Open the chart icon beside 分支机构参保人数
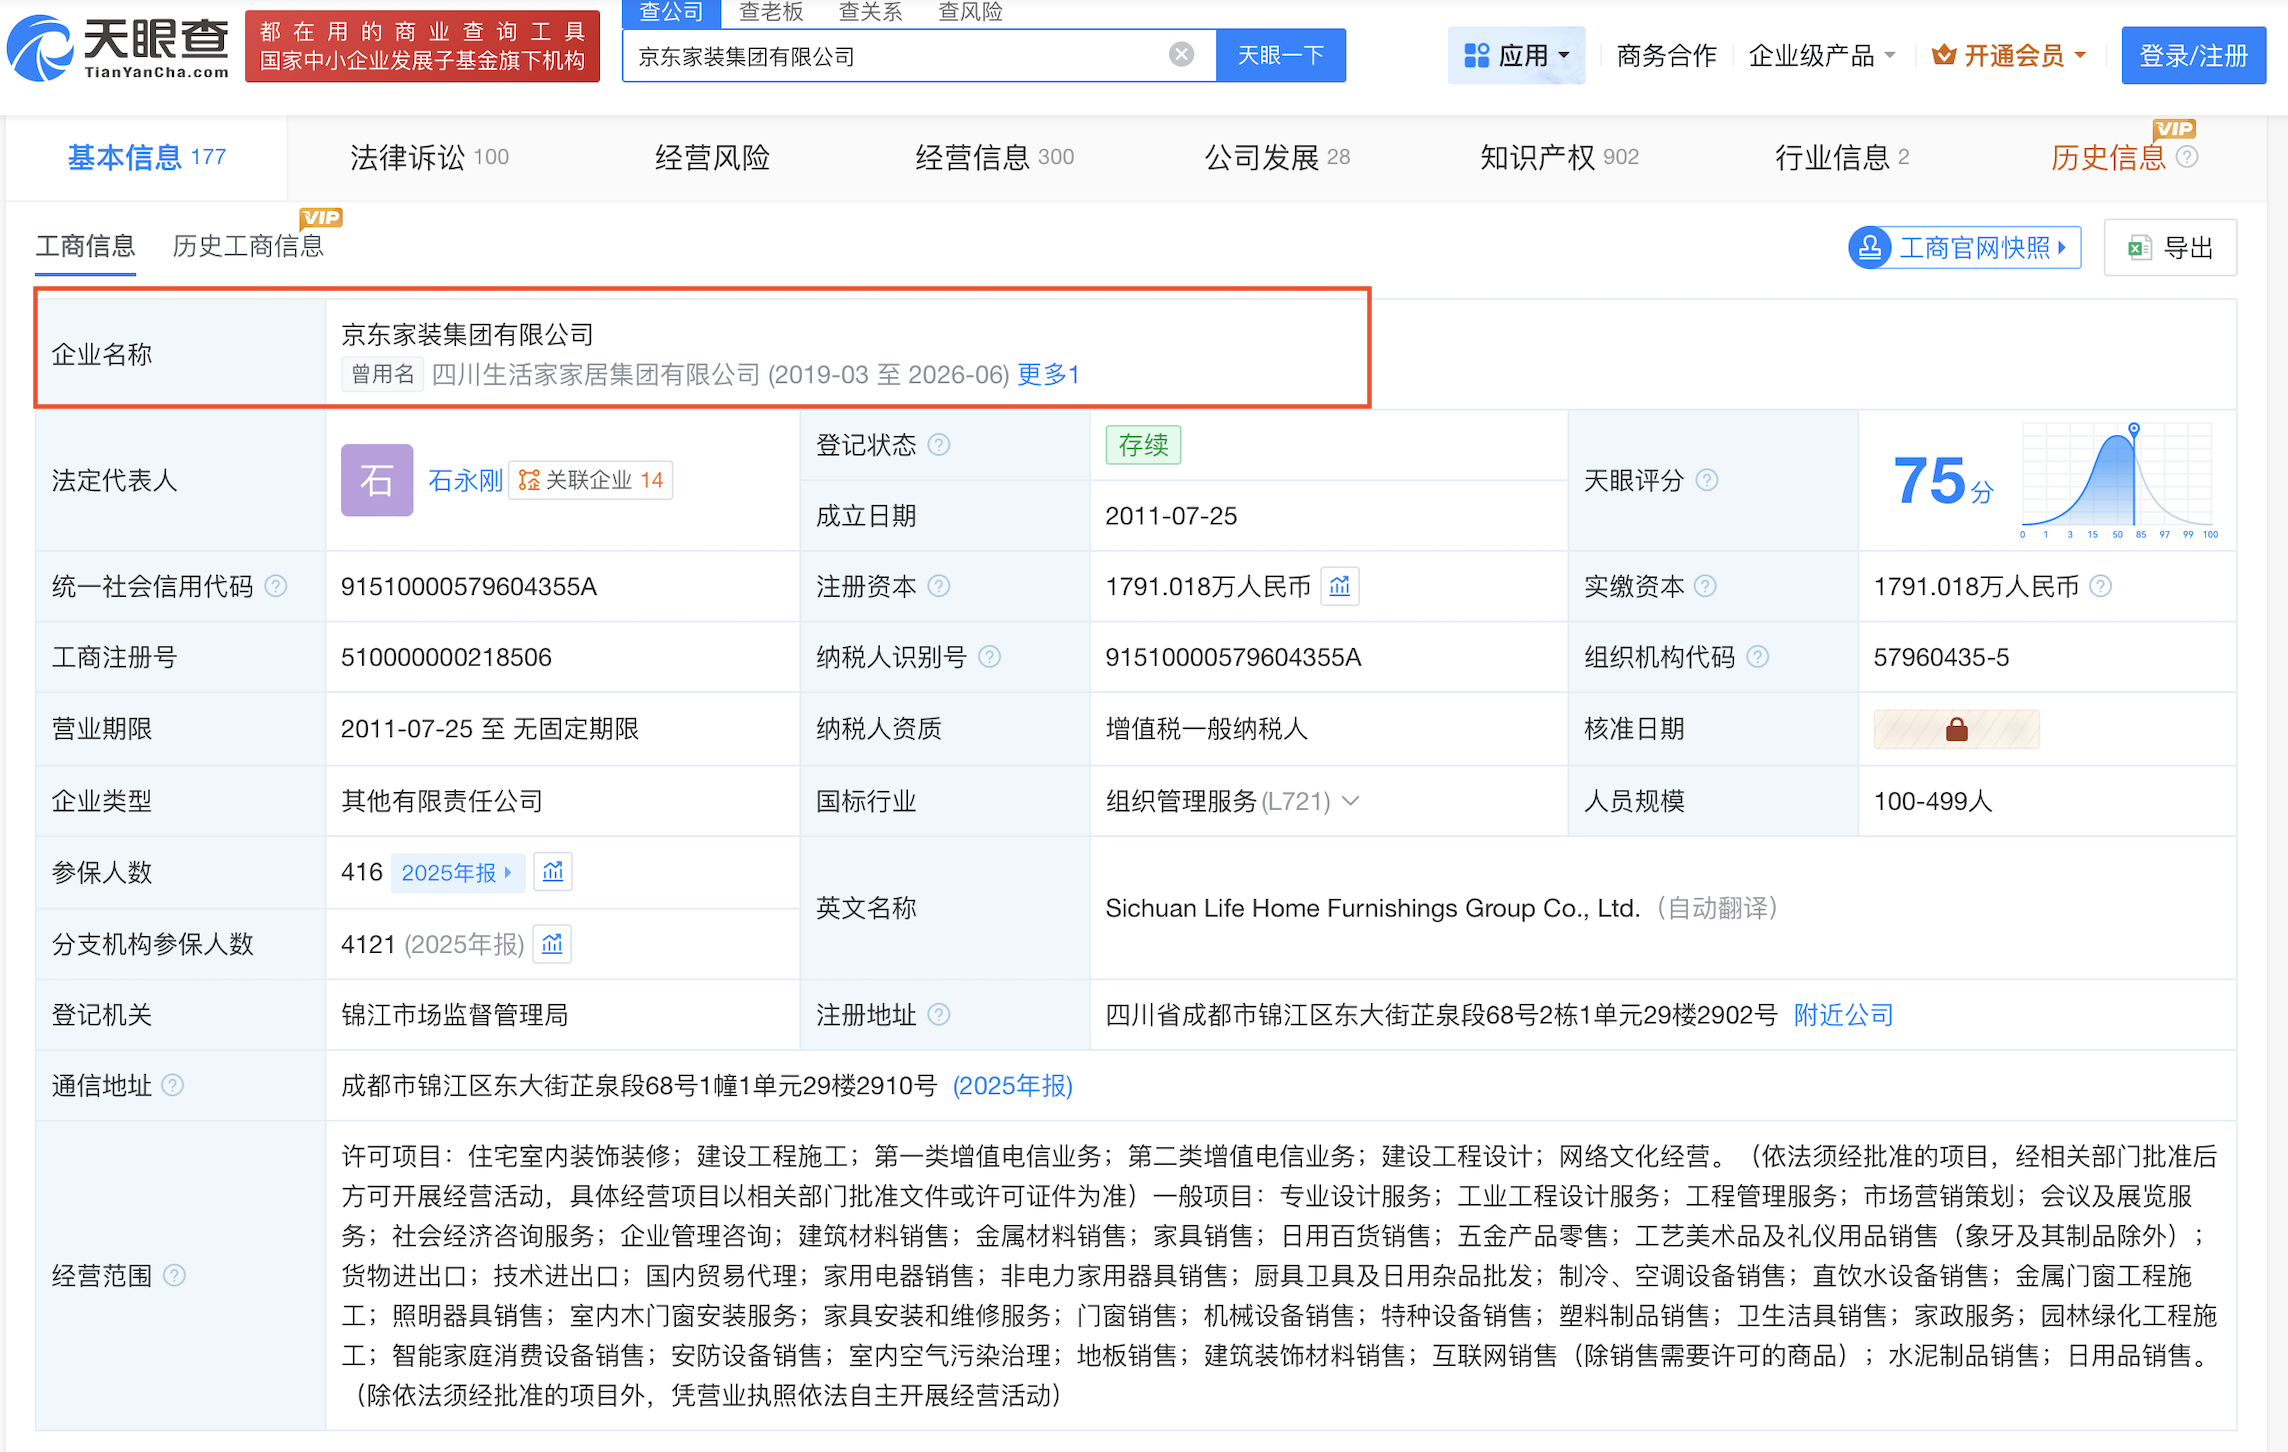This screenshot has height=1452, width=2288. pyautogui.click(x=552, y=945)
